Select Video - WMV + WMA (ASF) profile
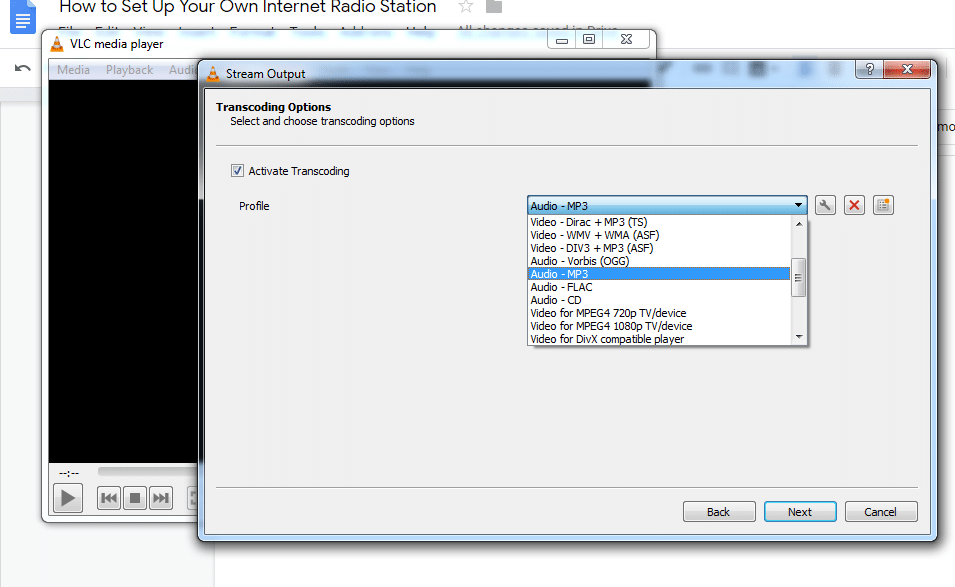Screen dimensions: 955x587 tap(658, 235)
